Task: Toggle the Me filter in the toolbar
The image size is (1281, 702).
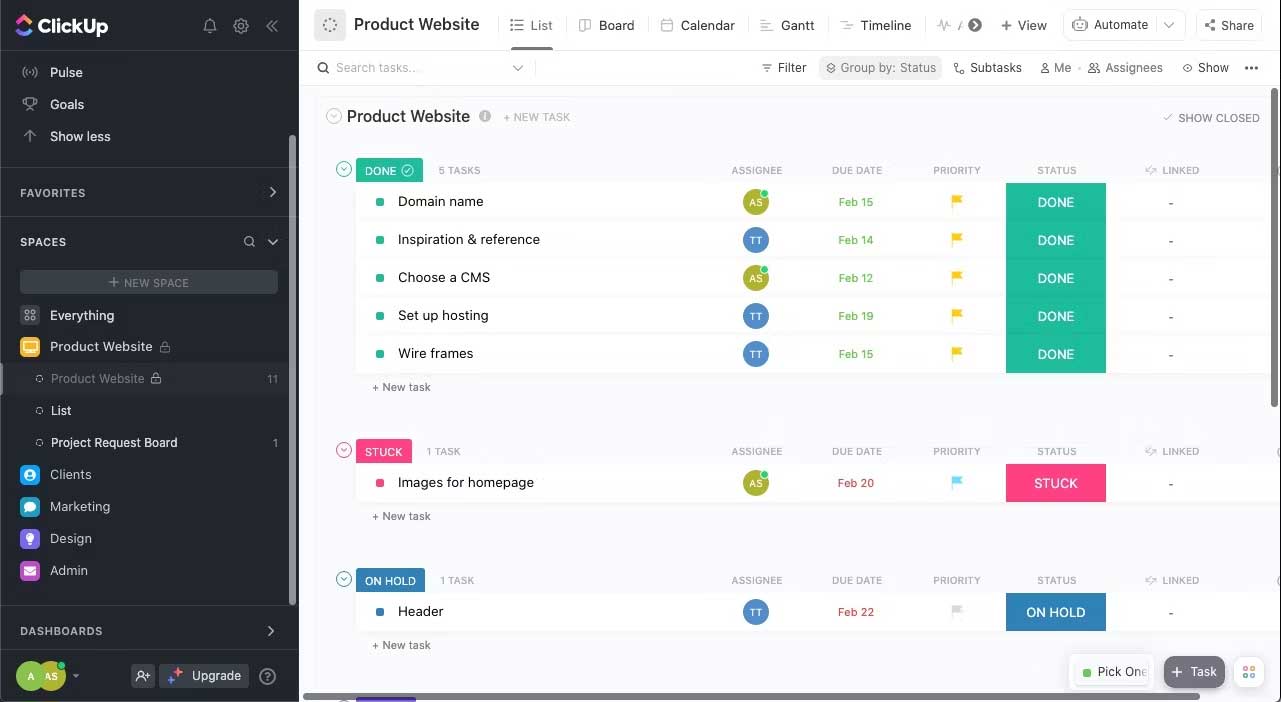Action: pyautogui.click(x=1055, y=67)
